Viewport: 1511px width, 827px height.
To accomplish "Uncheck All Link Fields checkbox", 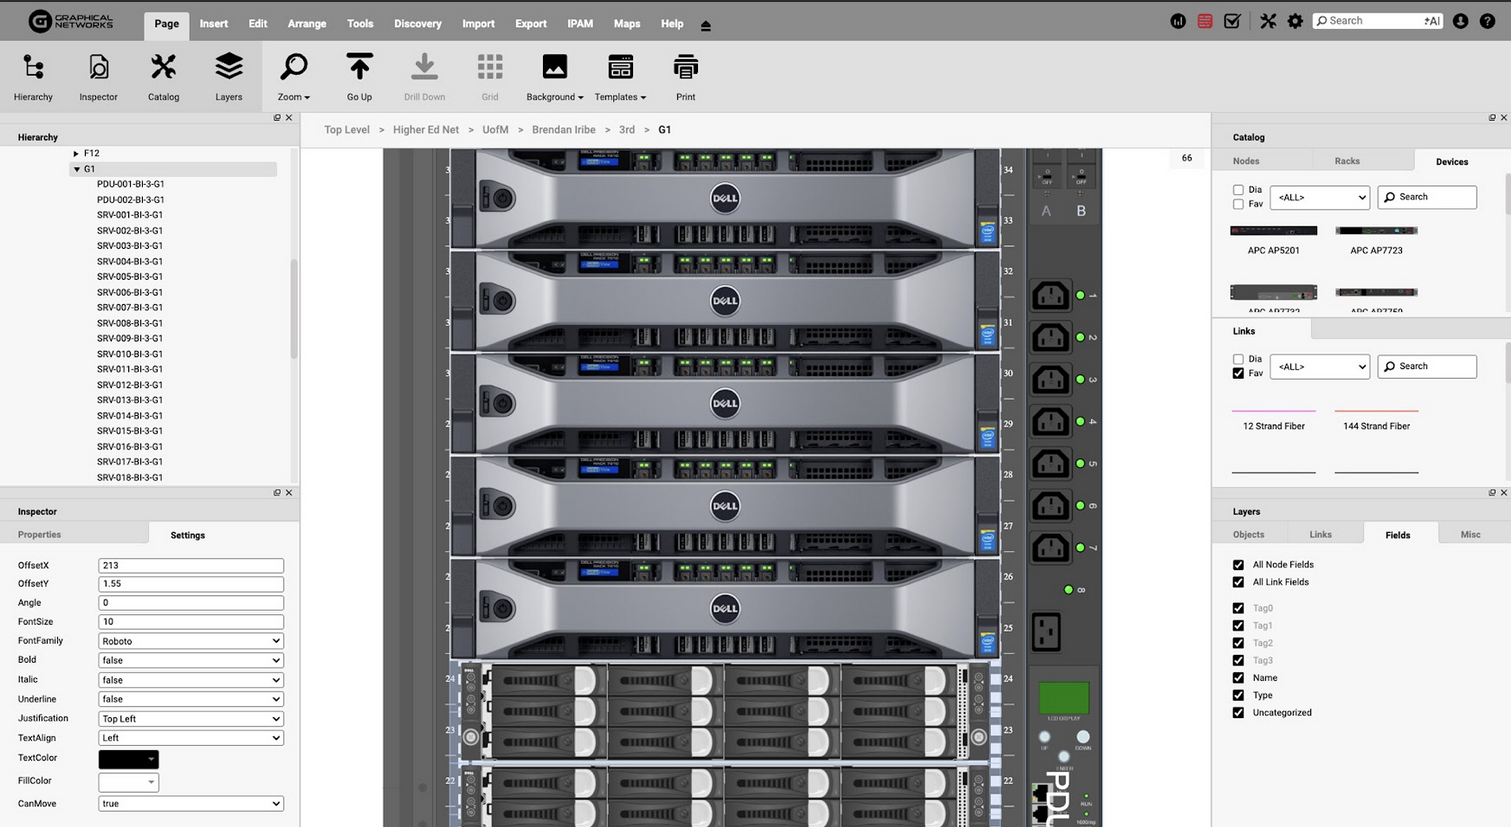I will (x=1238, y=582).
